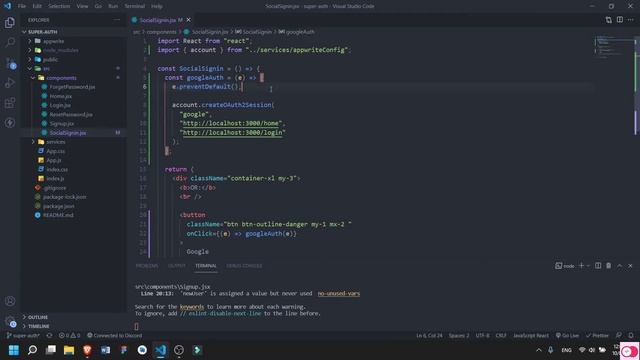Open Windows Start menu

click(14, 350)
